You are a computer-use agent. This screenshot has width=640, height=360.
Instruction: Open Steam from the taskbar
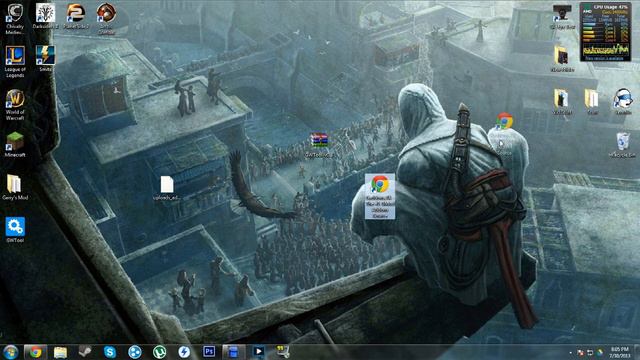pyautogui.click(x=85, y=351)
